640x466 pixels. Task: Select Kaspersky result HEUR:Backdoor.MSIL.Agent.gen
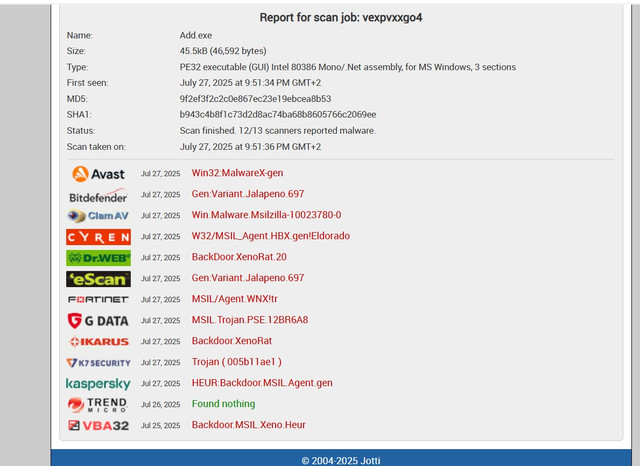point(262,383)
